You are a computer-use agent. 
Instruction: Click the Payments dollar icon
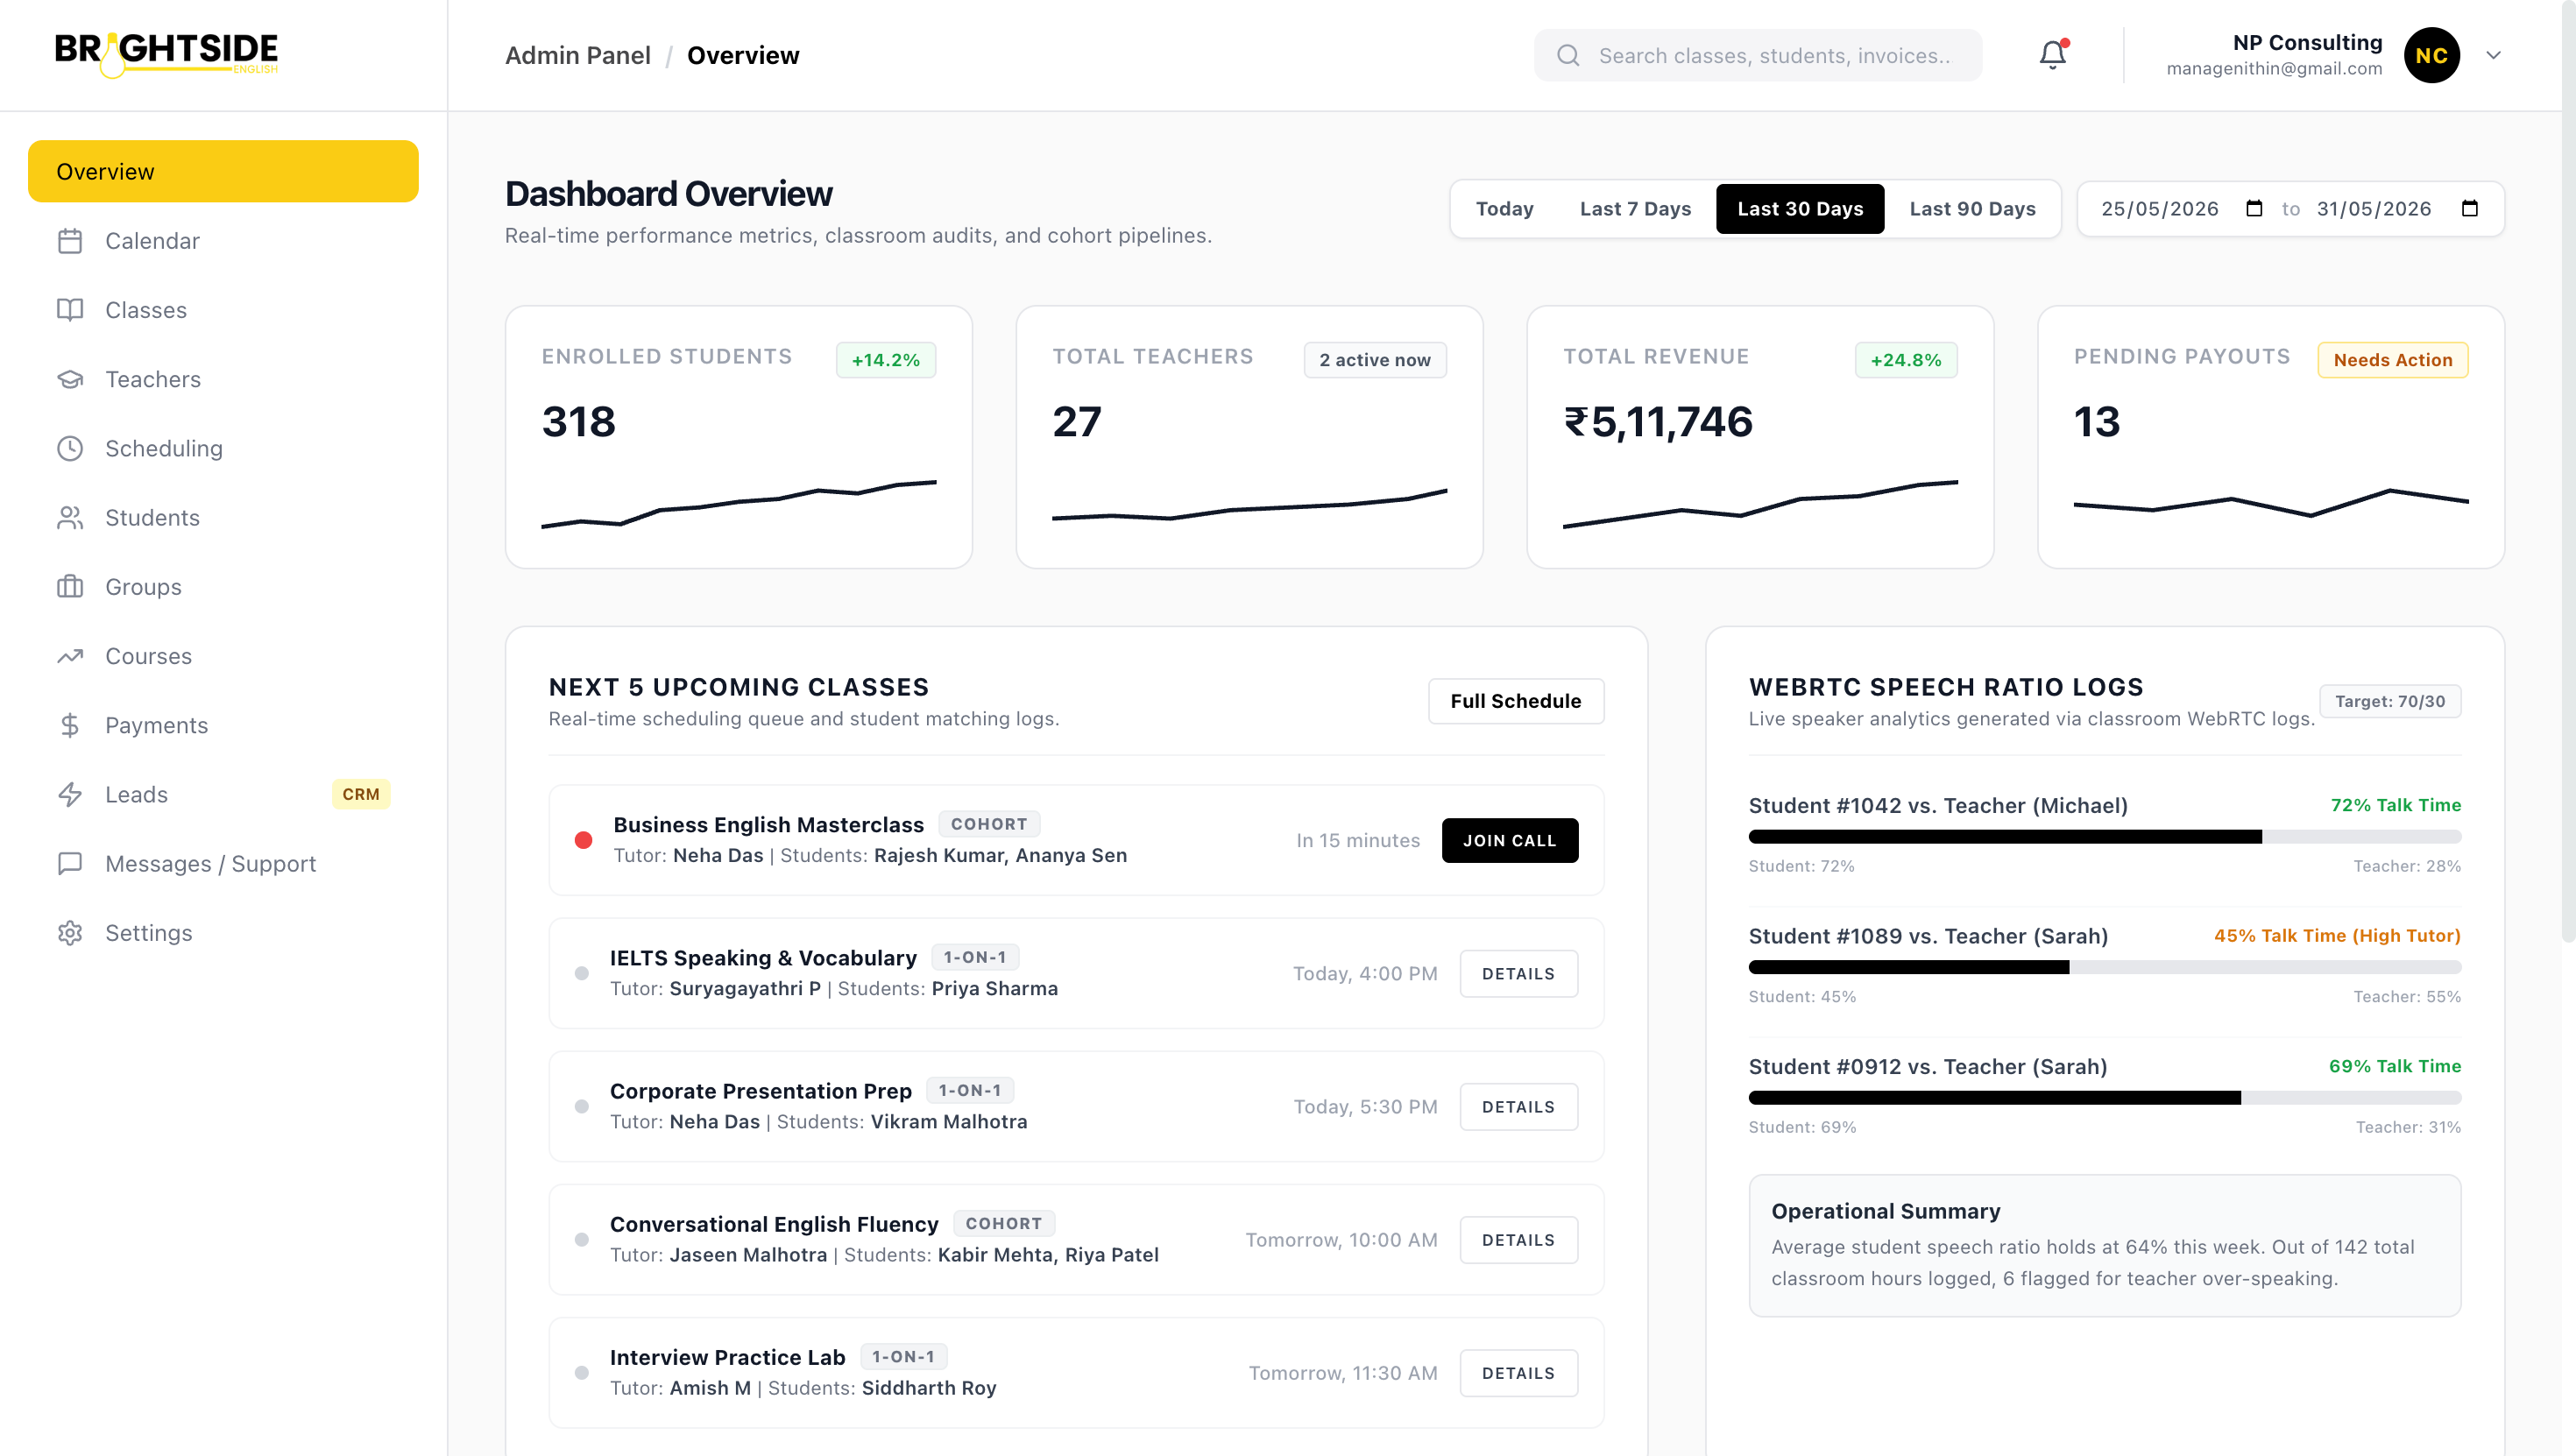tap(70, 725)
